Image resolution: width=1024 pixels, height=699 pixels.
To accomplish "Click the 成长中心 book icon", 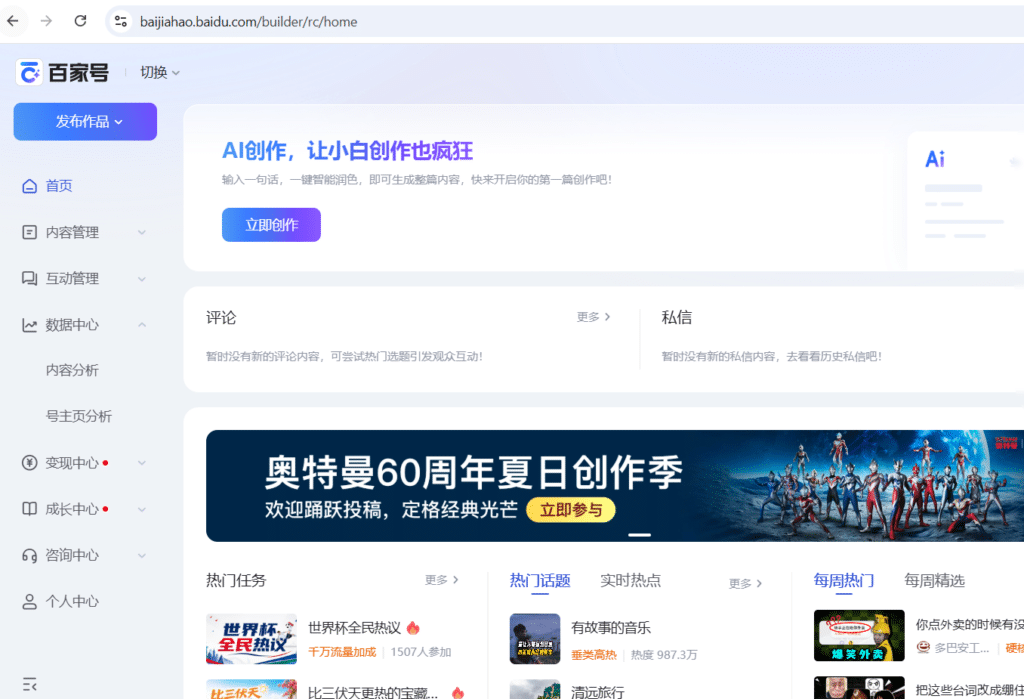I will [29, 509].
